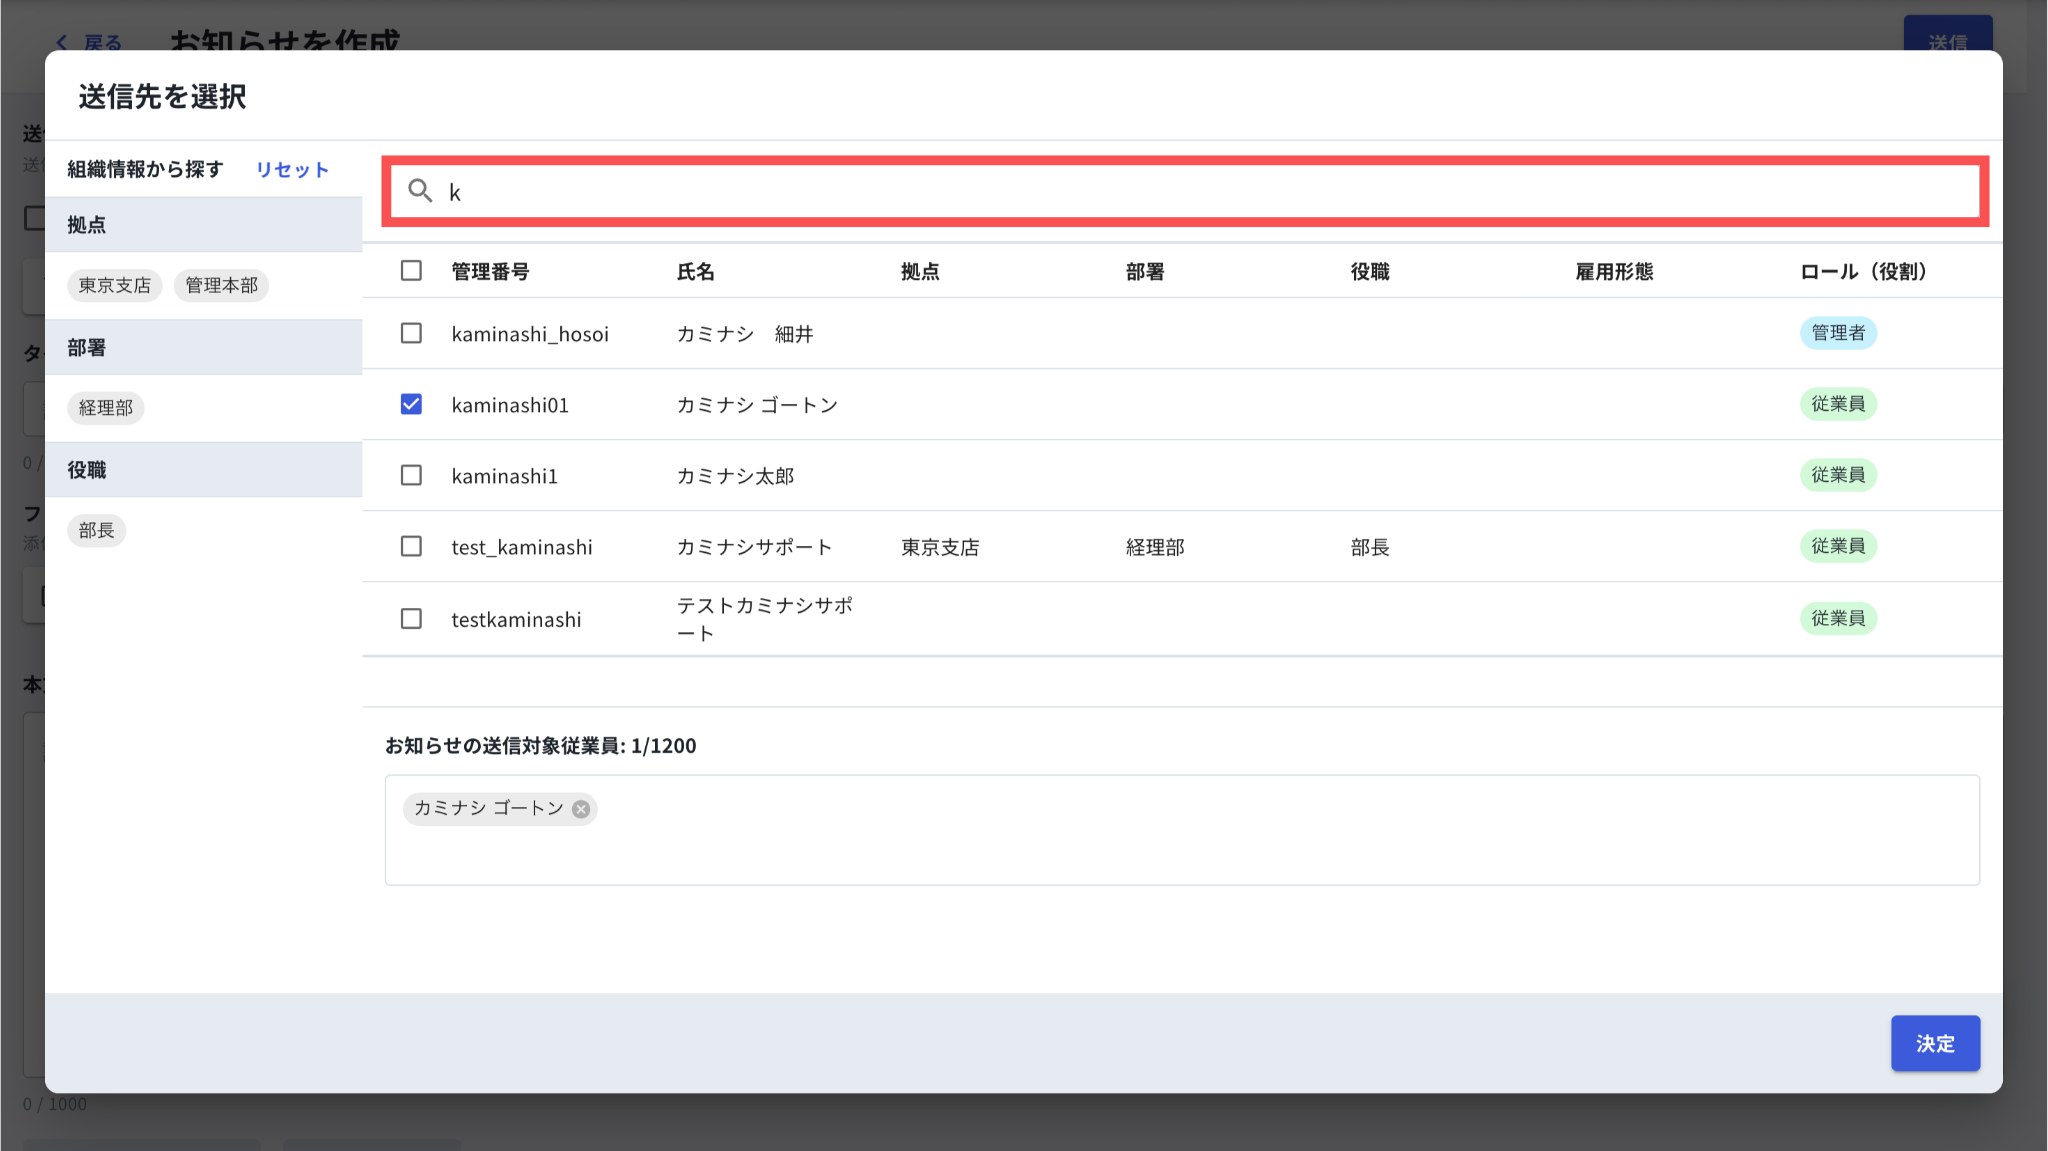Click inside the recipient search field
Image resolution: width=2048 pixels, height=1151 pixels.
(1200, 192)
